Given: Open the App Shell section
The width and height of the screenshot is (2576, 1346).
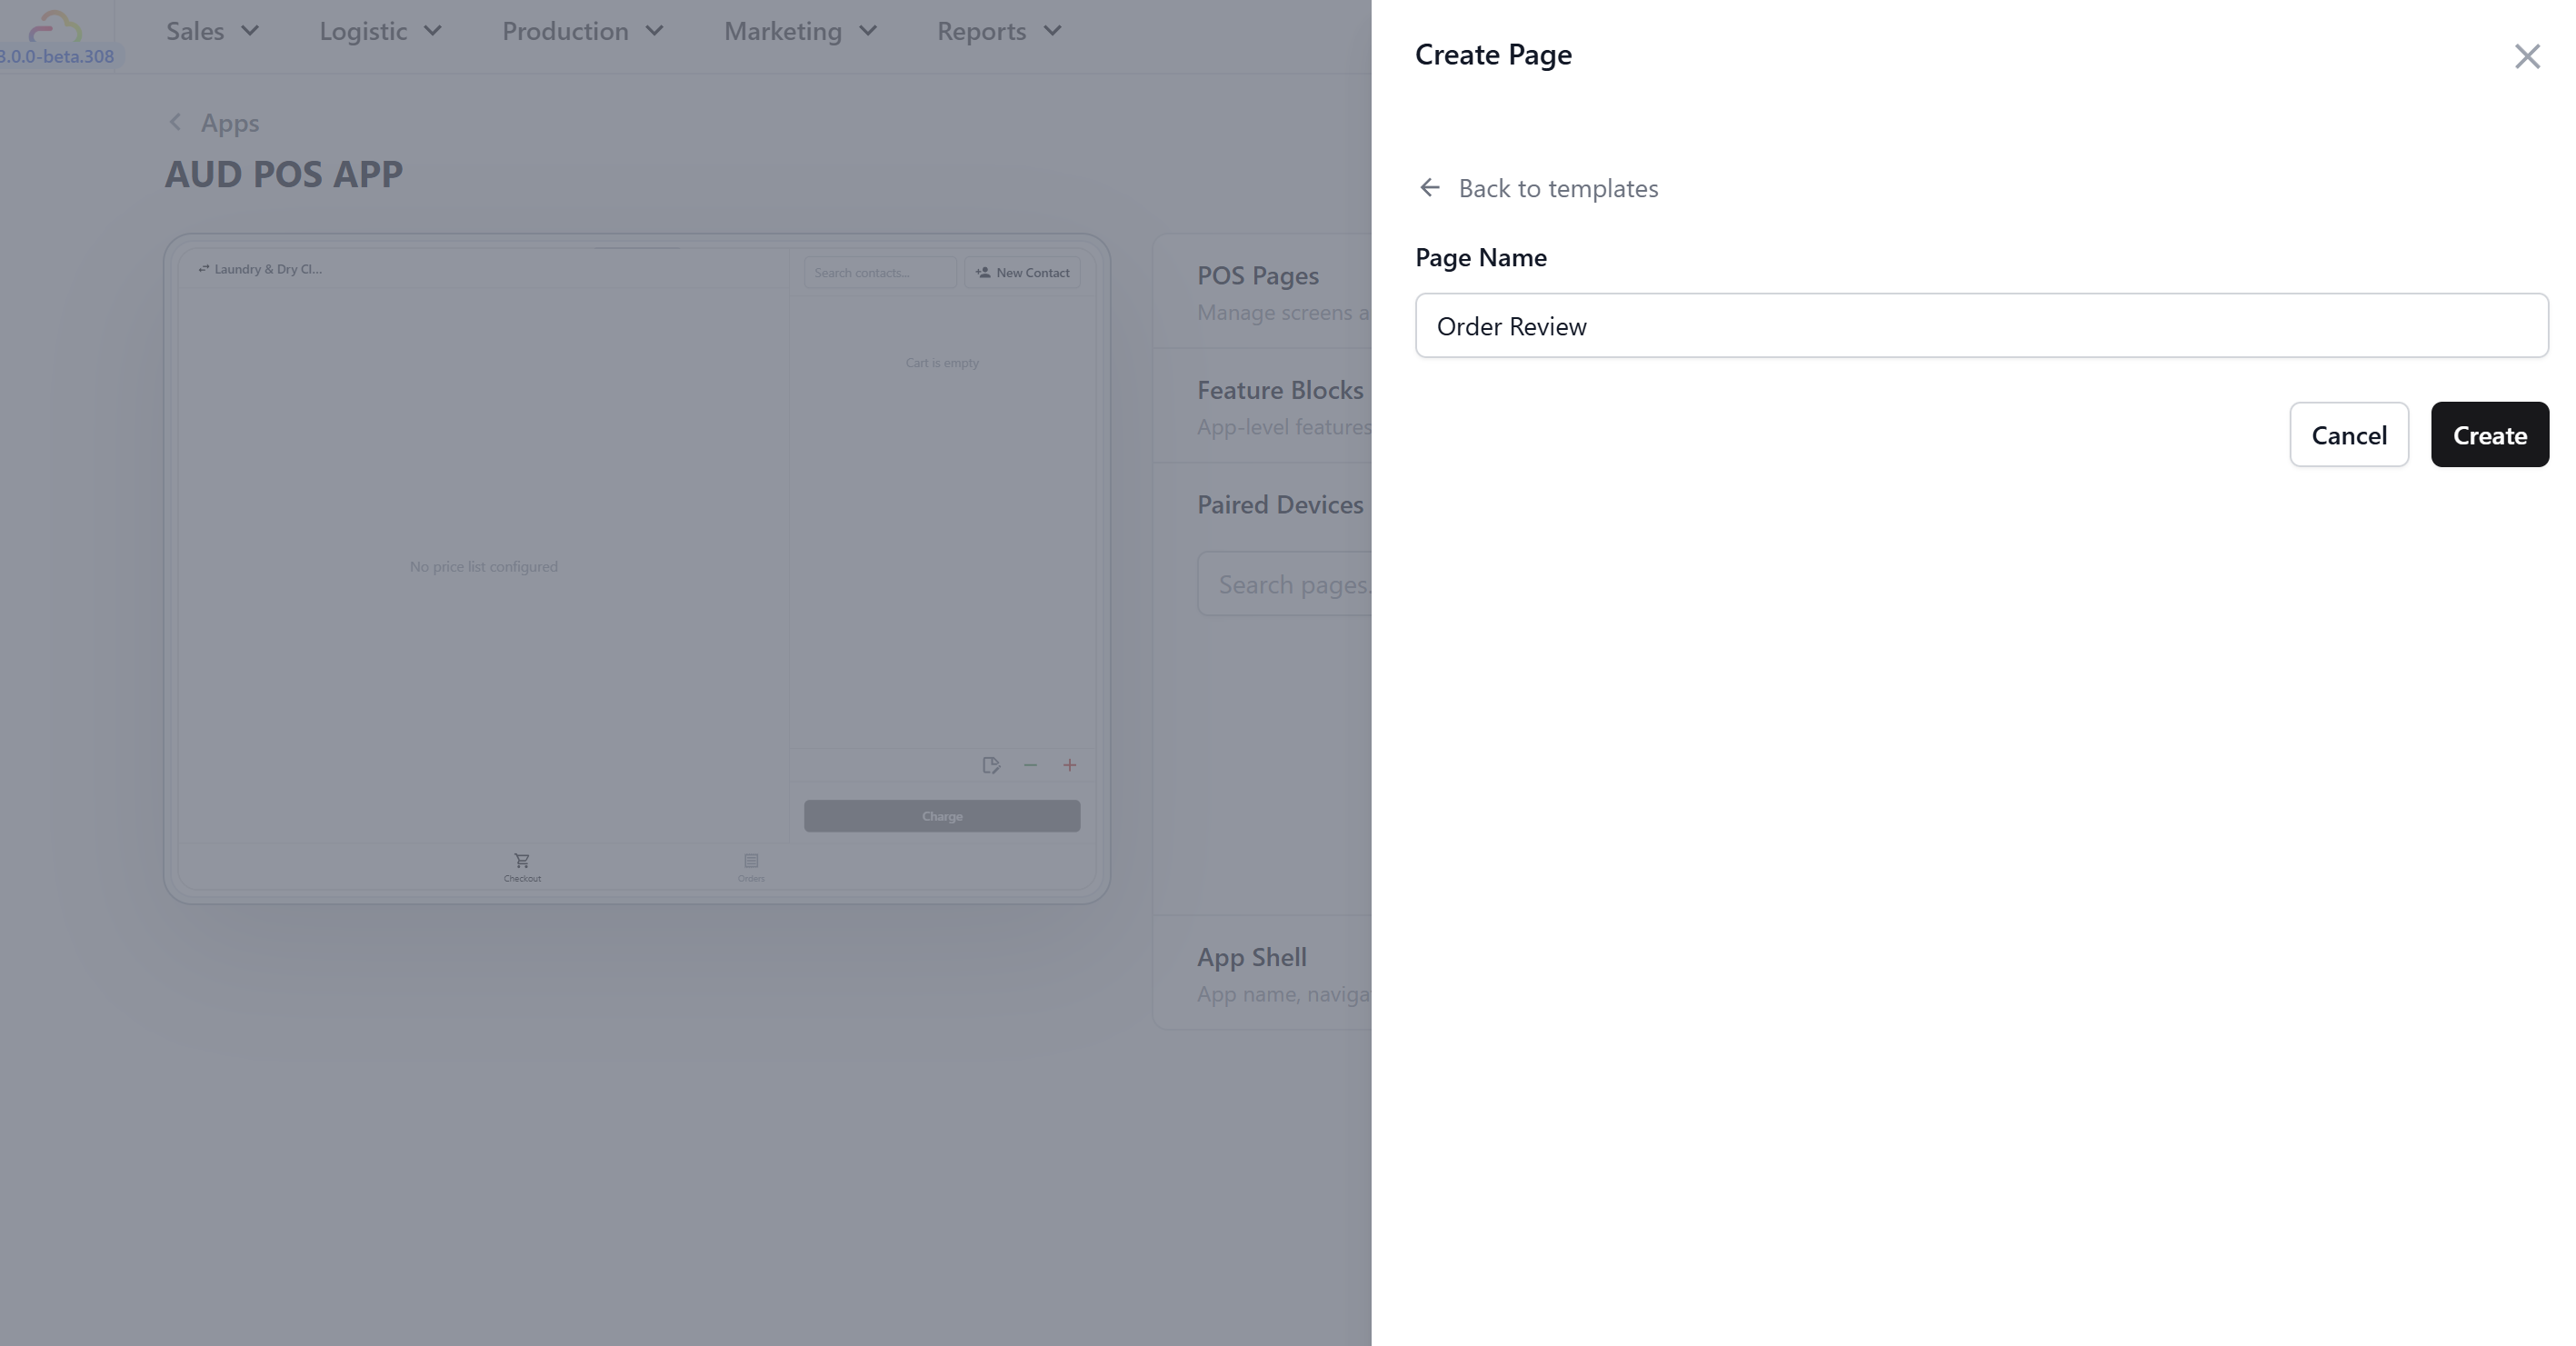Looking at the screenshot, I should (x=1262, y=973).
